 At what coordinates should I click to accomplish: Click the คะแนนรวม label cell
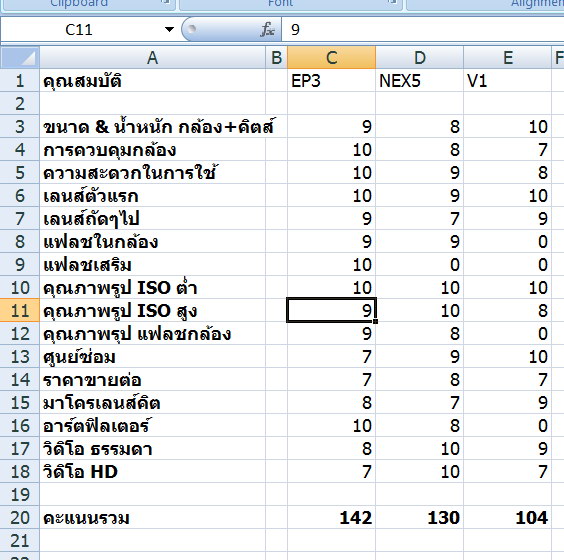[x=153, y=518]
